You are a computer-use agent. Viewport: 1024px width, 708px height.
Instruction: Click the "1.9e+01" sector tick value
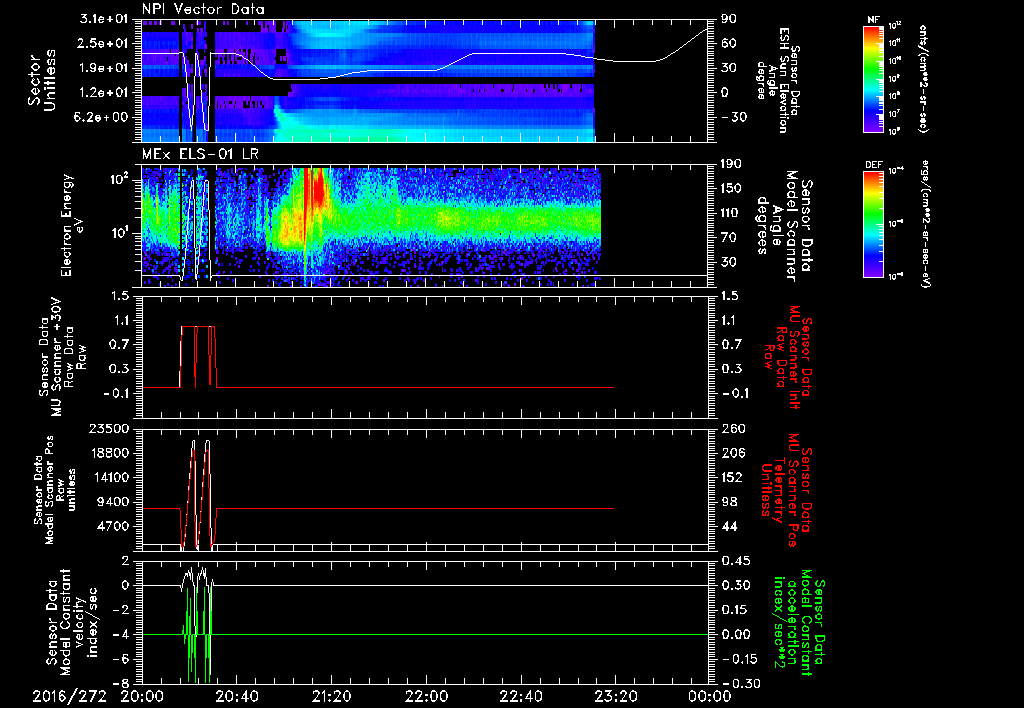click(x=104, y=68)
